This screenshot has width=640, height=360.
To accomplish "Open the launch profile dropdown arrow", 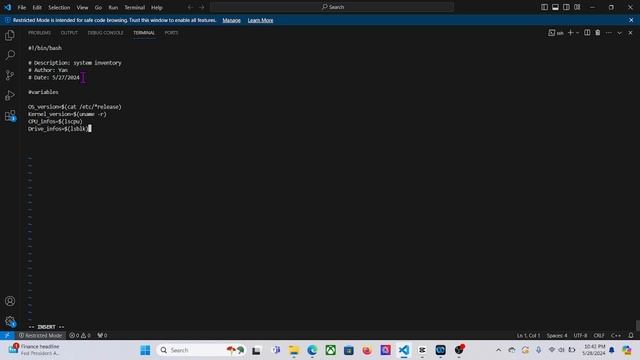I will click(578, 33).
